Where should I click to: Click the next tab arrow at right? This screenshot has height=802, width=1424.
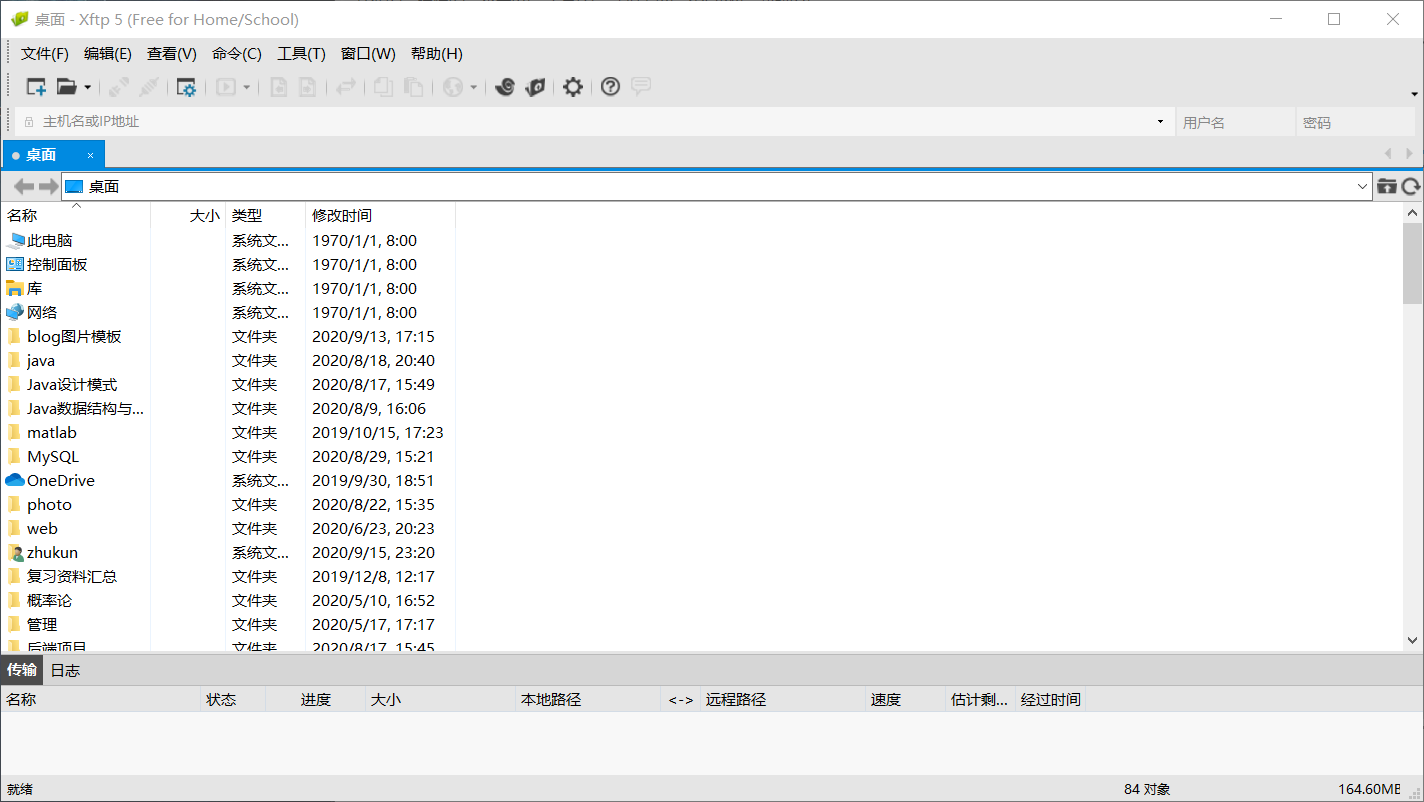pyautogui.click(x=1410, y=154)
